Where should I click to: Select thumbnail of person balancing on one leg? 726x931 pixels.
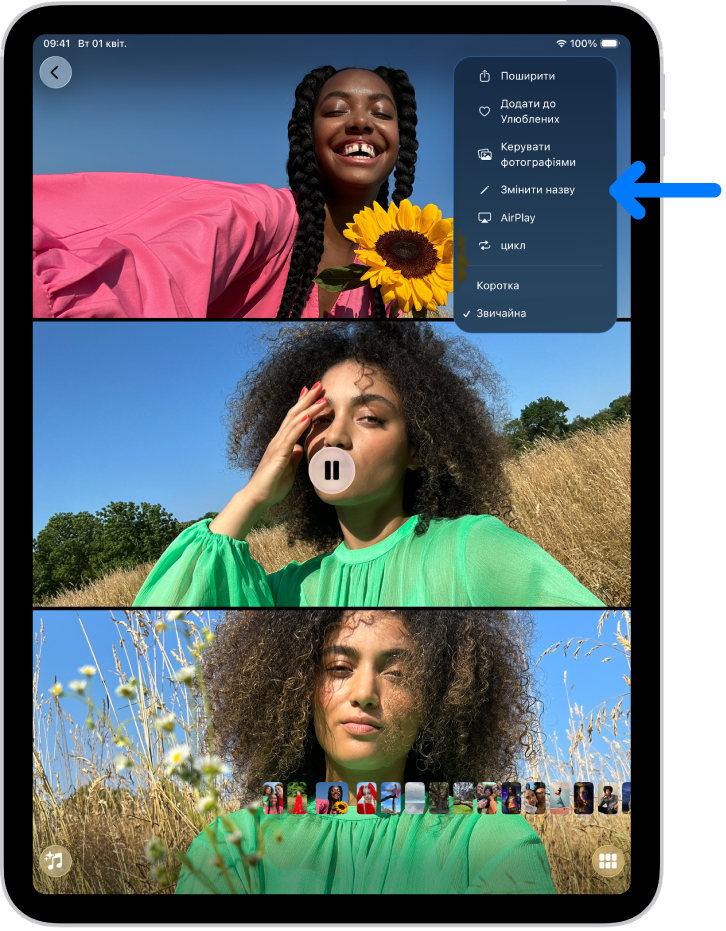point(391,797)
